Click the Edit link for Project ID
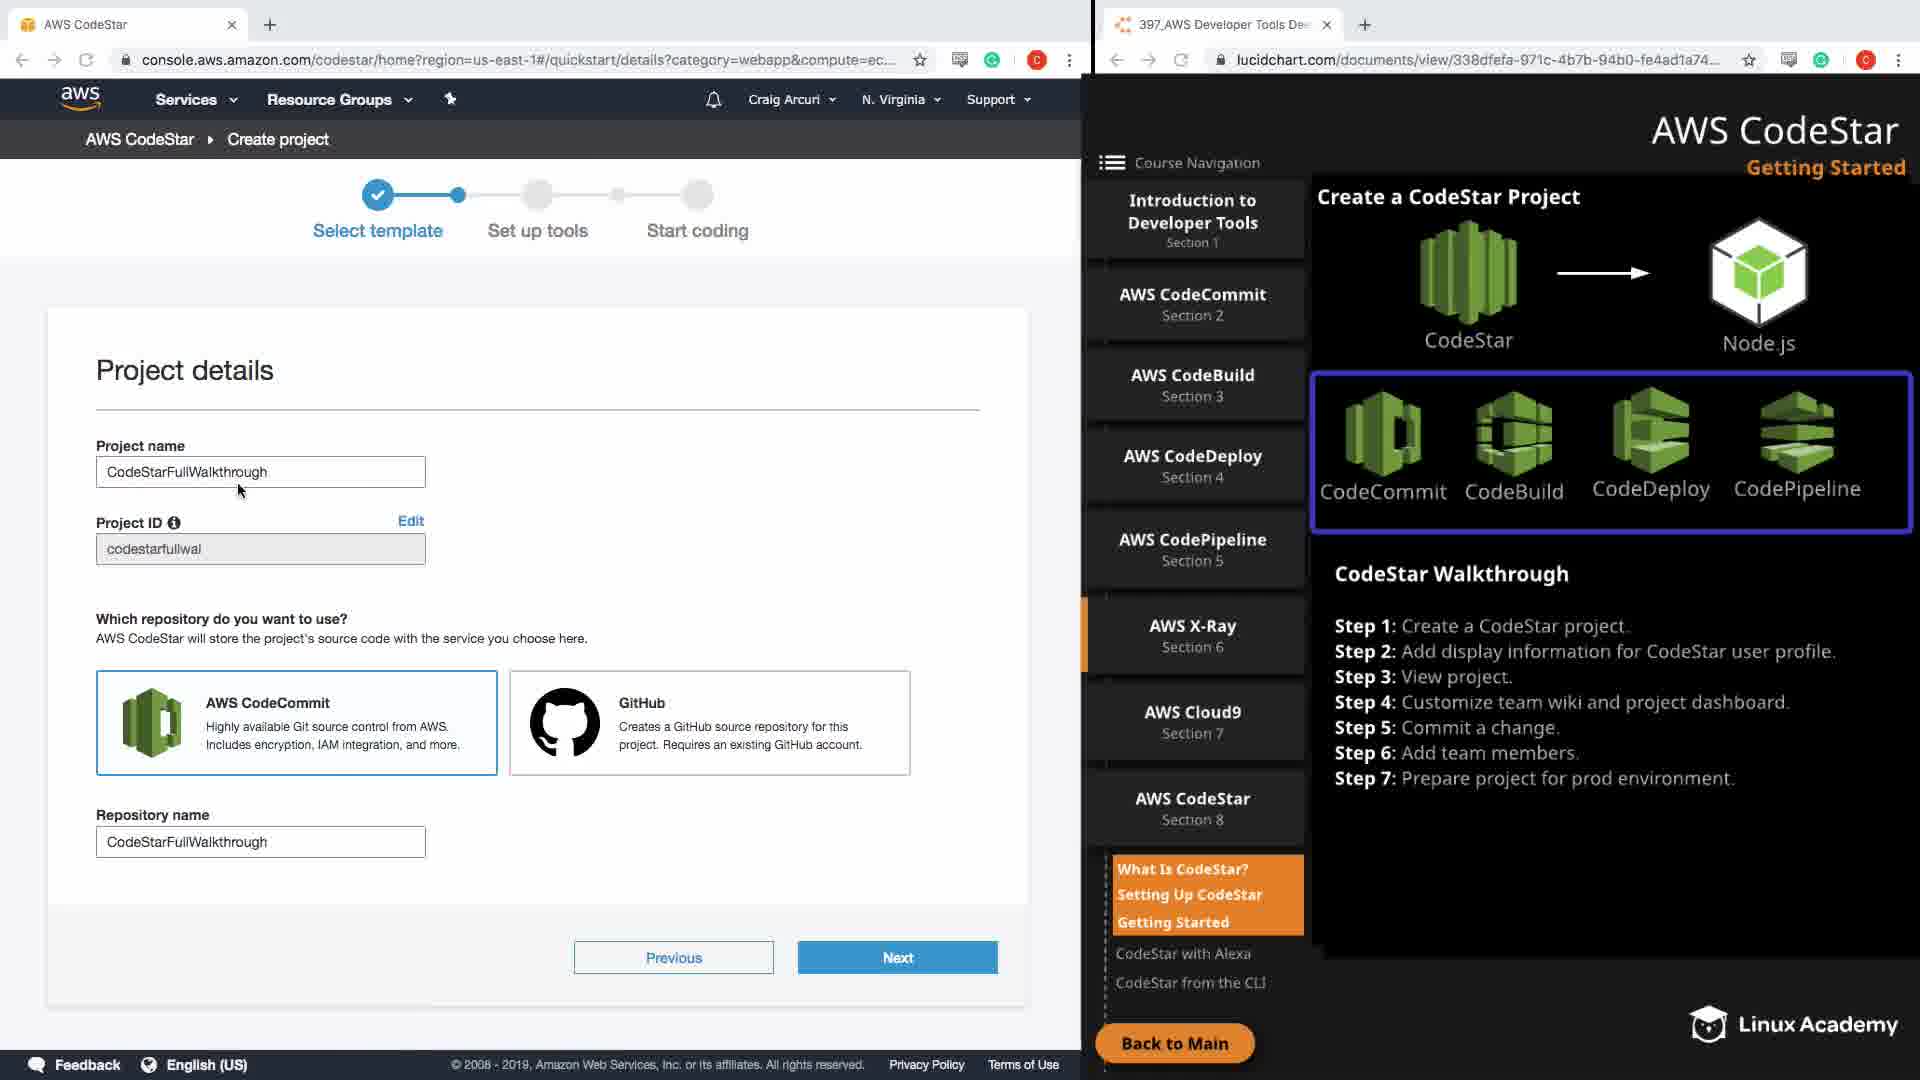This screenshot has width=1920, height=1080. [x=410, y=521]
